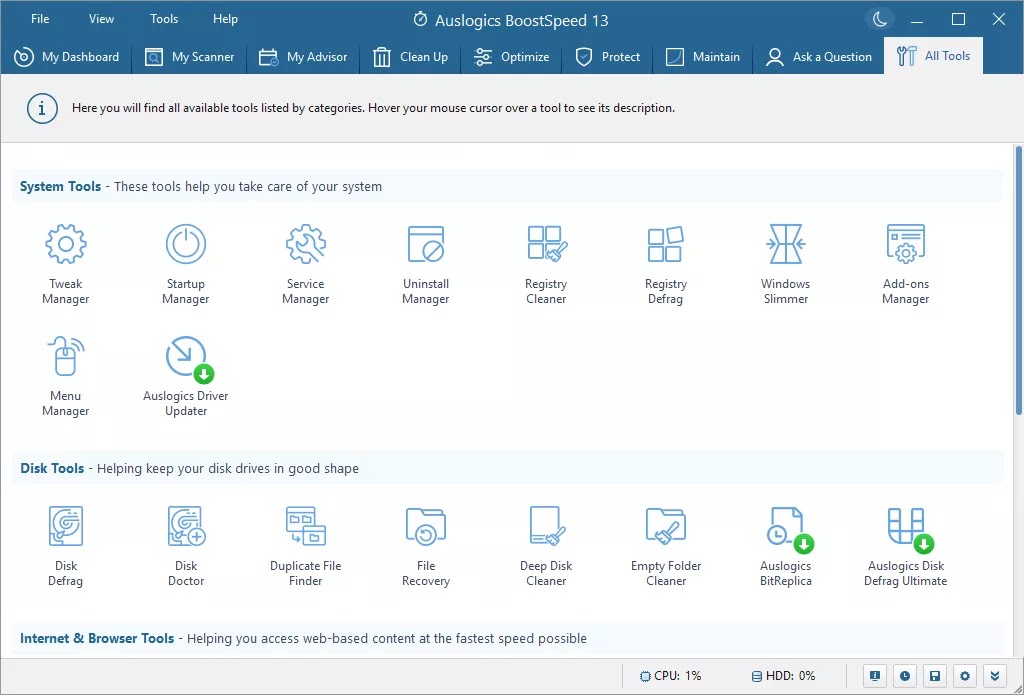This screenshot has height=695, width=1024.
Task: Click the gear settings button in status bar
Action: (964, 676)
